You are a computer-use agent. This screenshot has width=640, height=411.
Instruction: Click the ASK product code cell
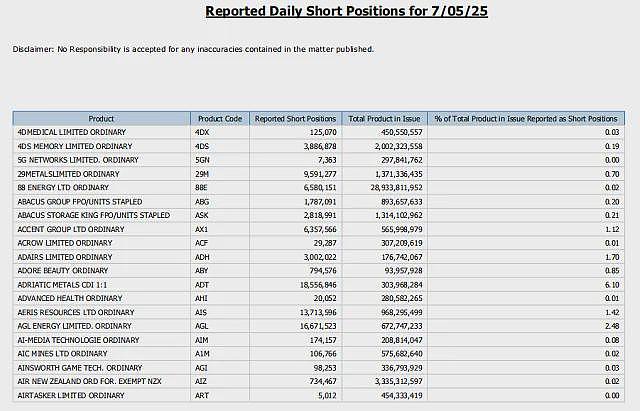pos(220,215)
